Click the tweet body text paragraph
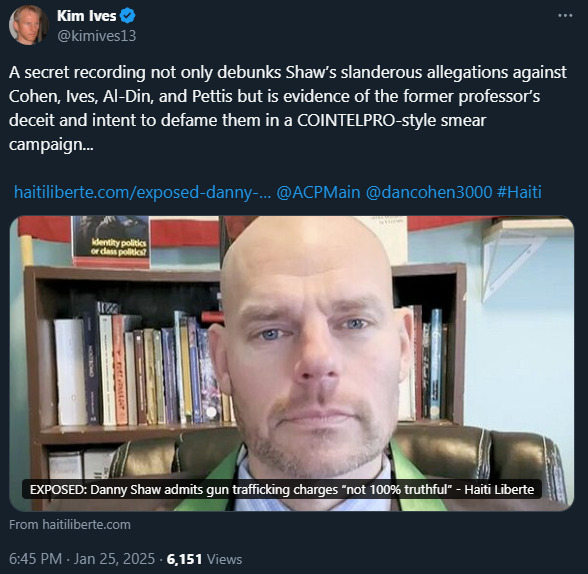 [288, 108]
